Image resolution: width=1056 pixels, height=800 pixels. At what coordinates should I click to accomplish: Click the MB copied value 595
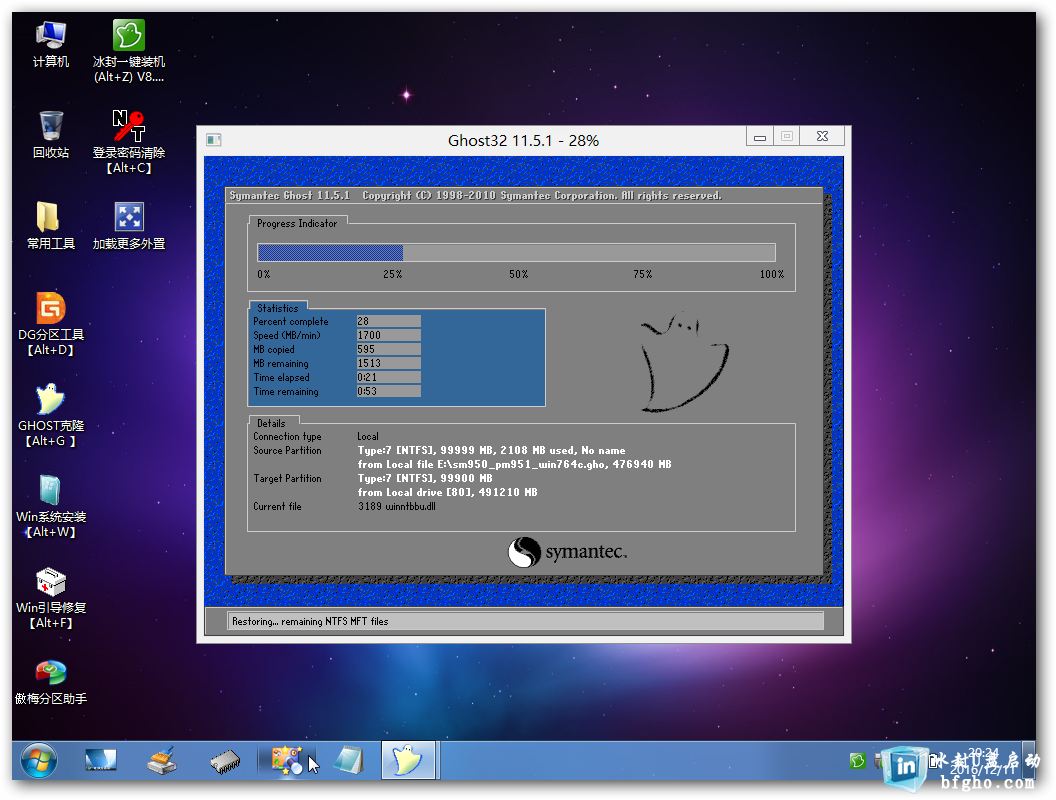coord(389,349)
